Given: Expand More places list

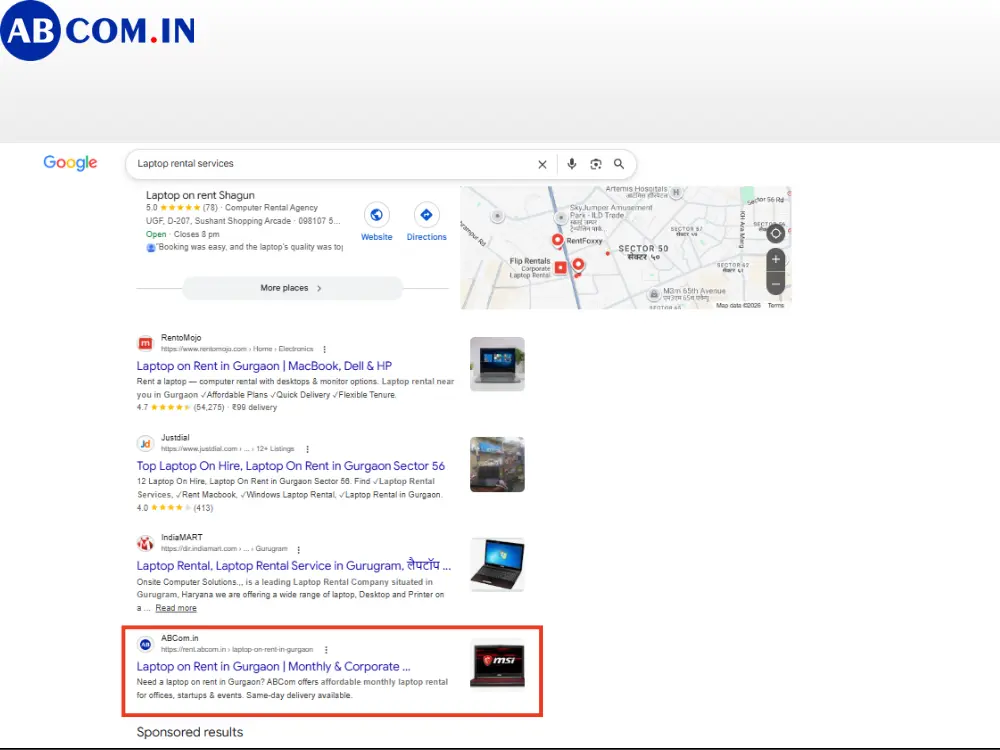Looking at the screenshot, I should (x=292, y=288).
